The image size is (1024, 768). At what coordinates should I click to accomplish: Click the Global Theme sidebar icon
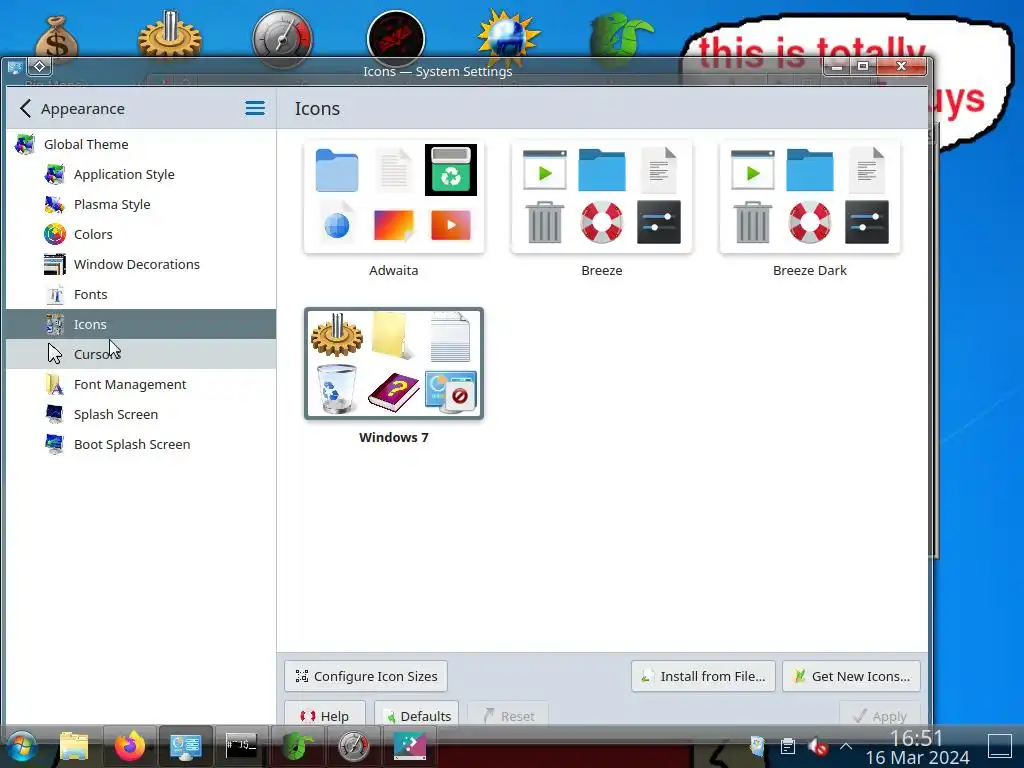[25, 144]
